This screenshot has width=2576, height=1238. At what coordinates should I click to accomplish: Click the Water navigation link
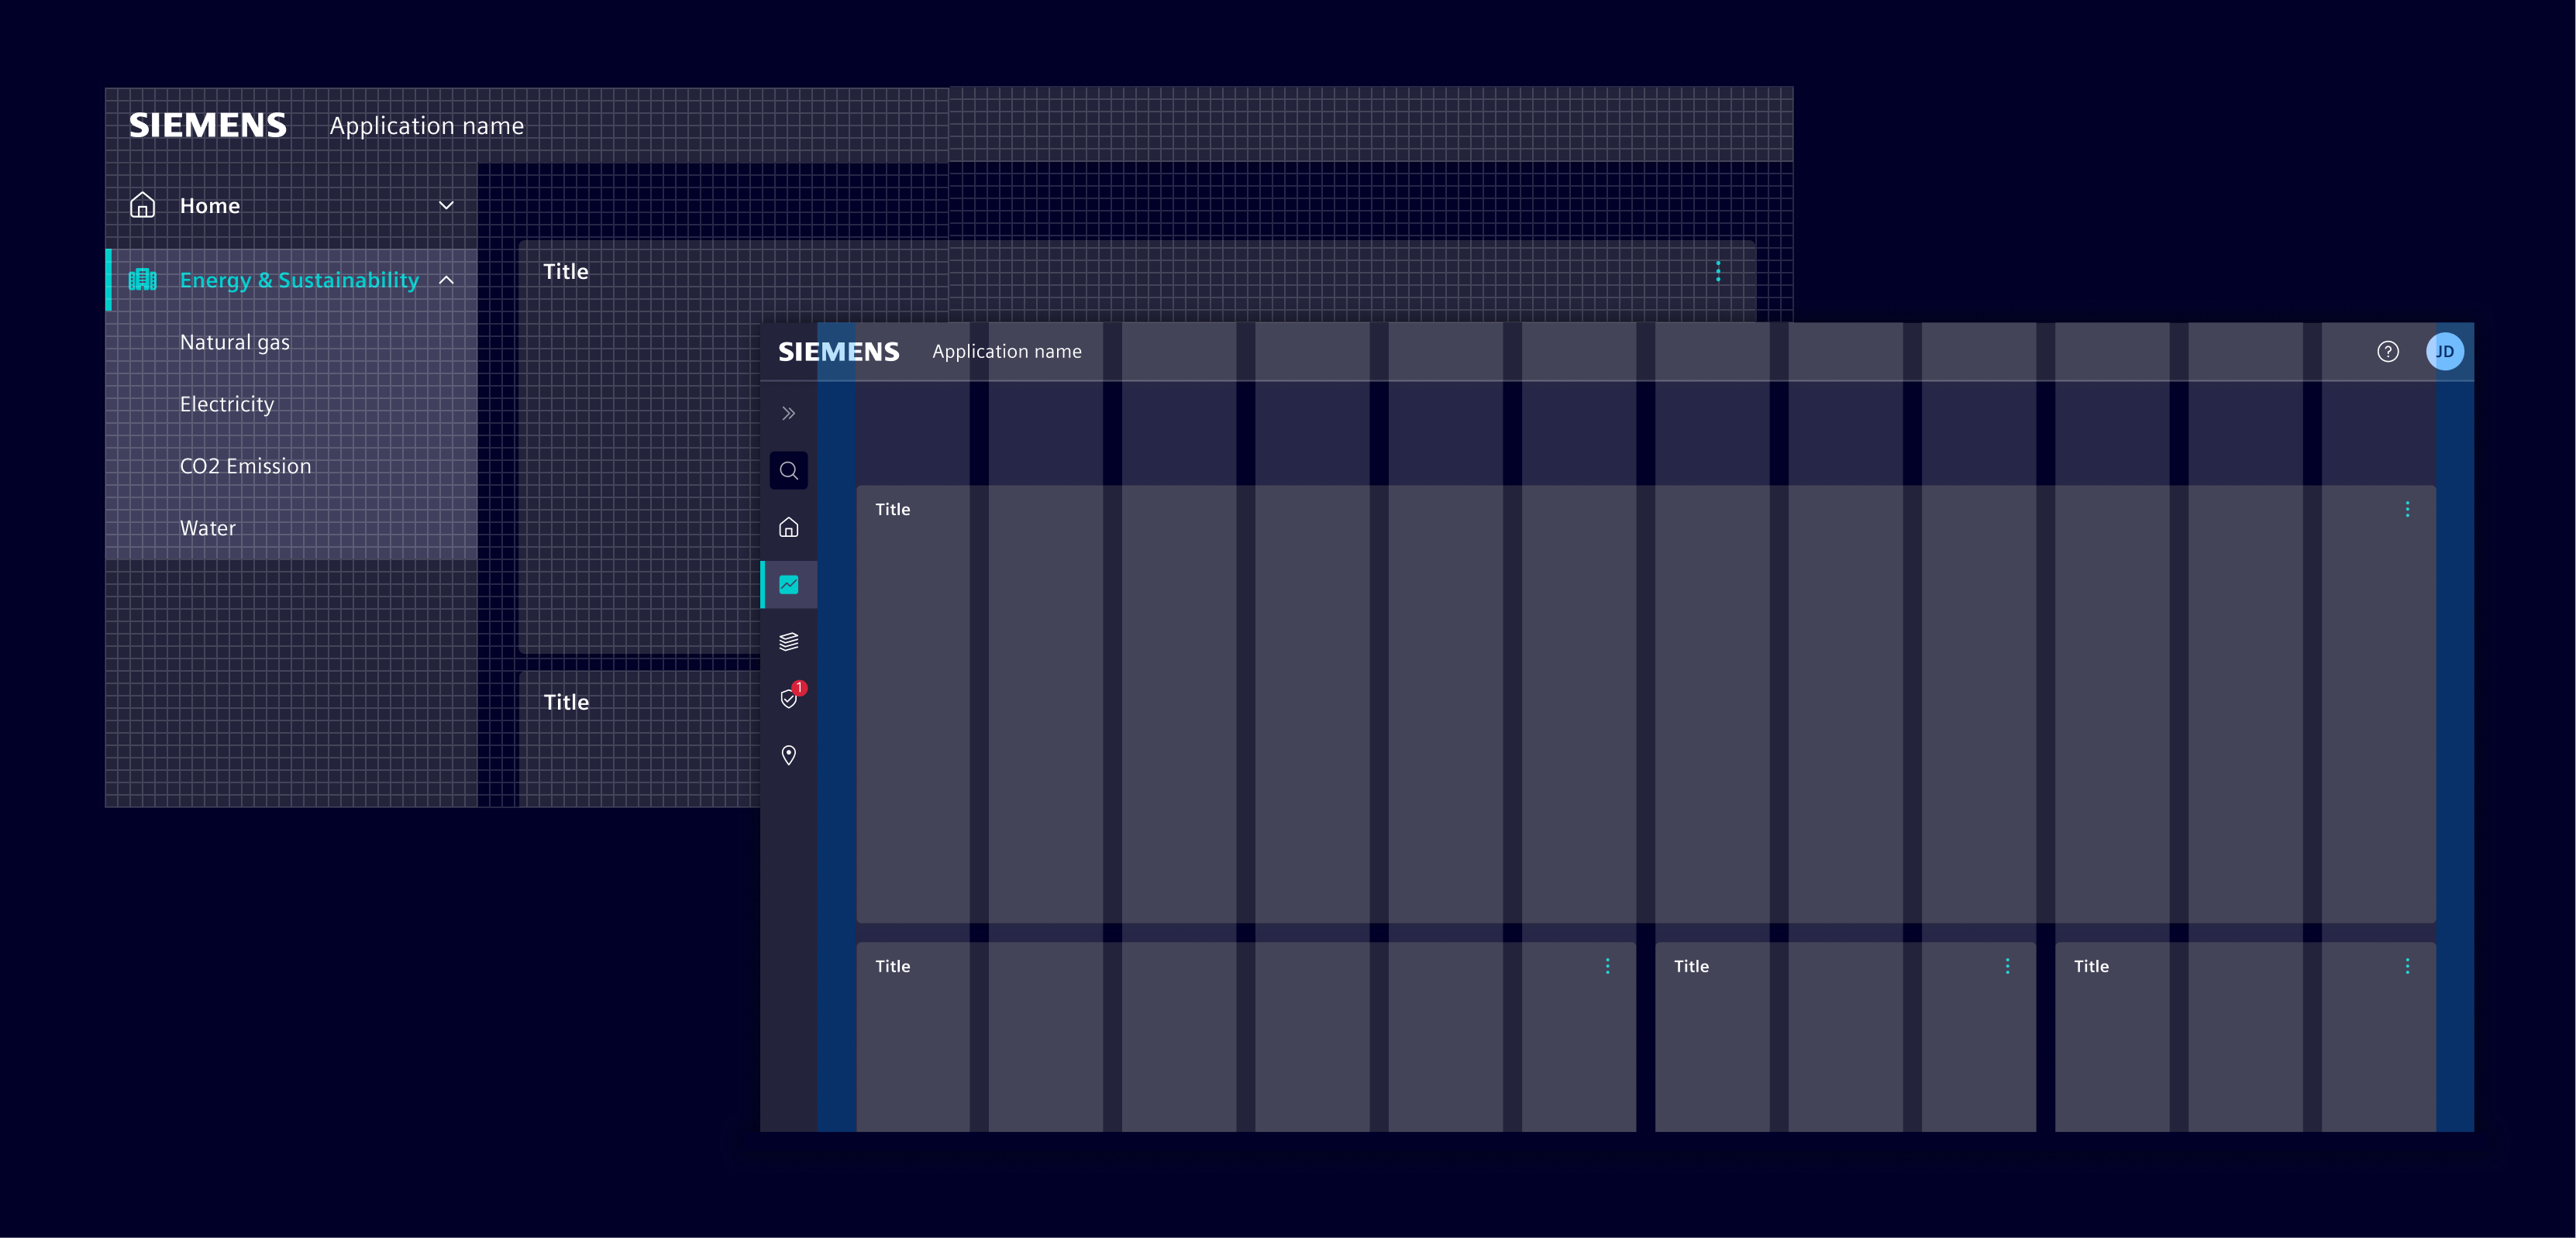coord(207,527)
